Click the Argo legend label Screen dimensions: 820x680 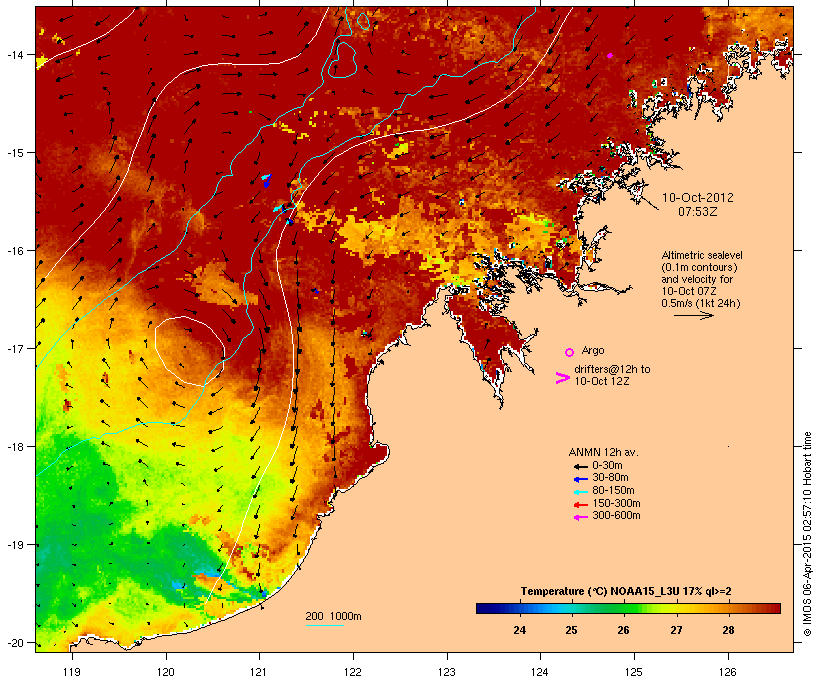click(593, 350)
